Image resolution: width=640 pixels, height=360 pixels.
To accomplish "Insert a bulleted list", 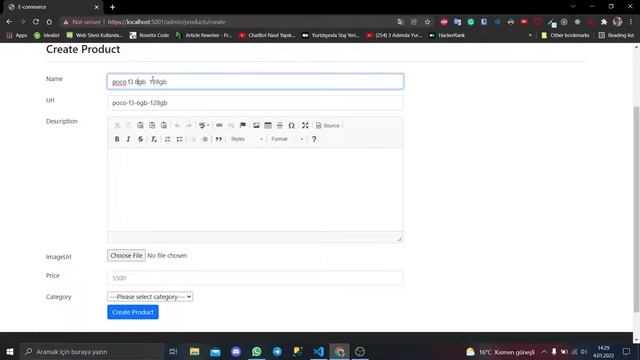I will [x=180, y=139].
